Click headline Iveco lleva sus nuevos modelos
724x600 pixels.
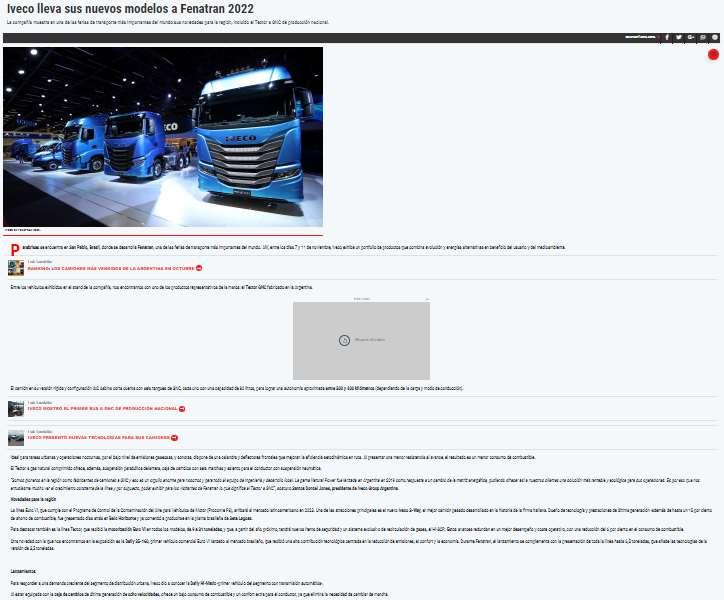[130, 8]
